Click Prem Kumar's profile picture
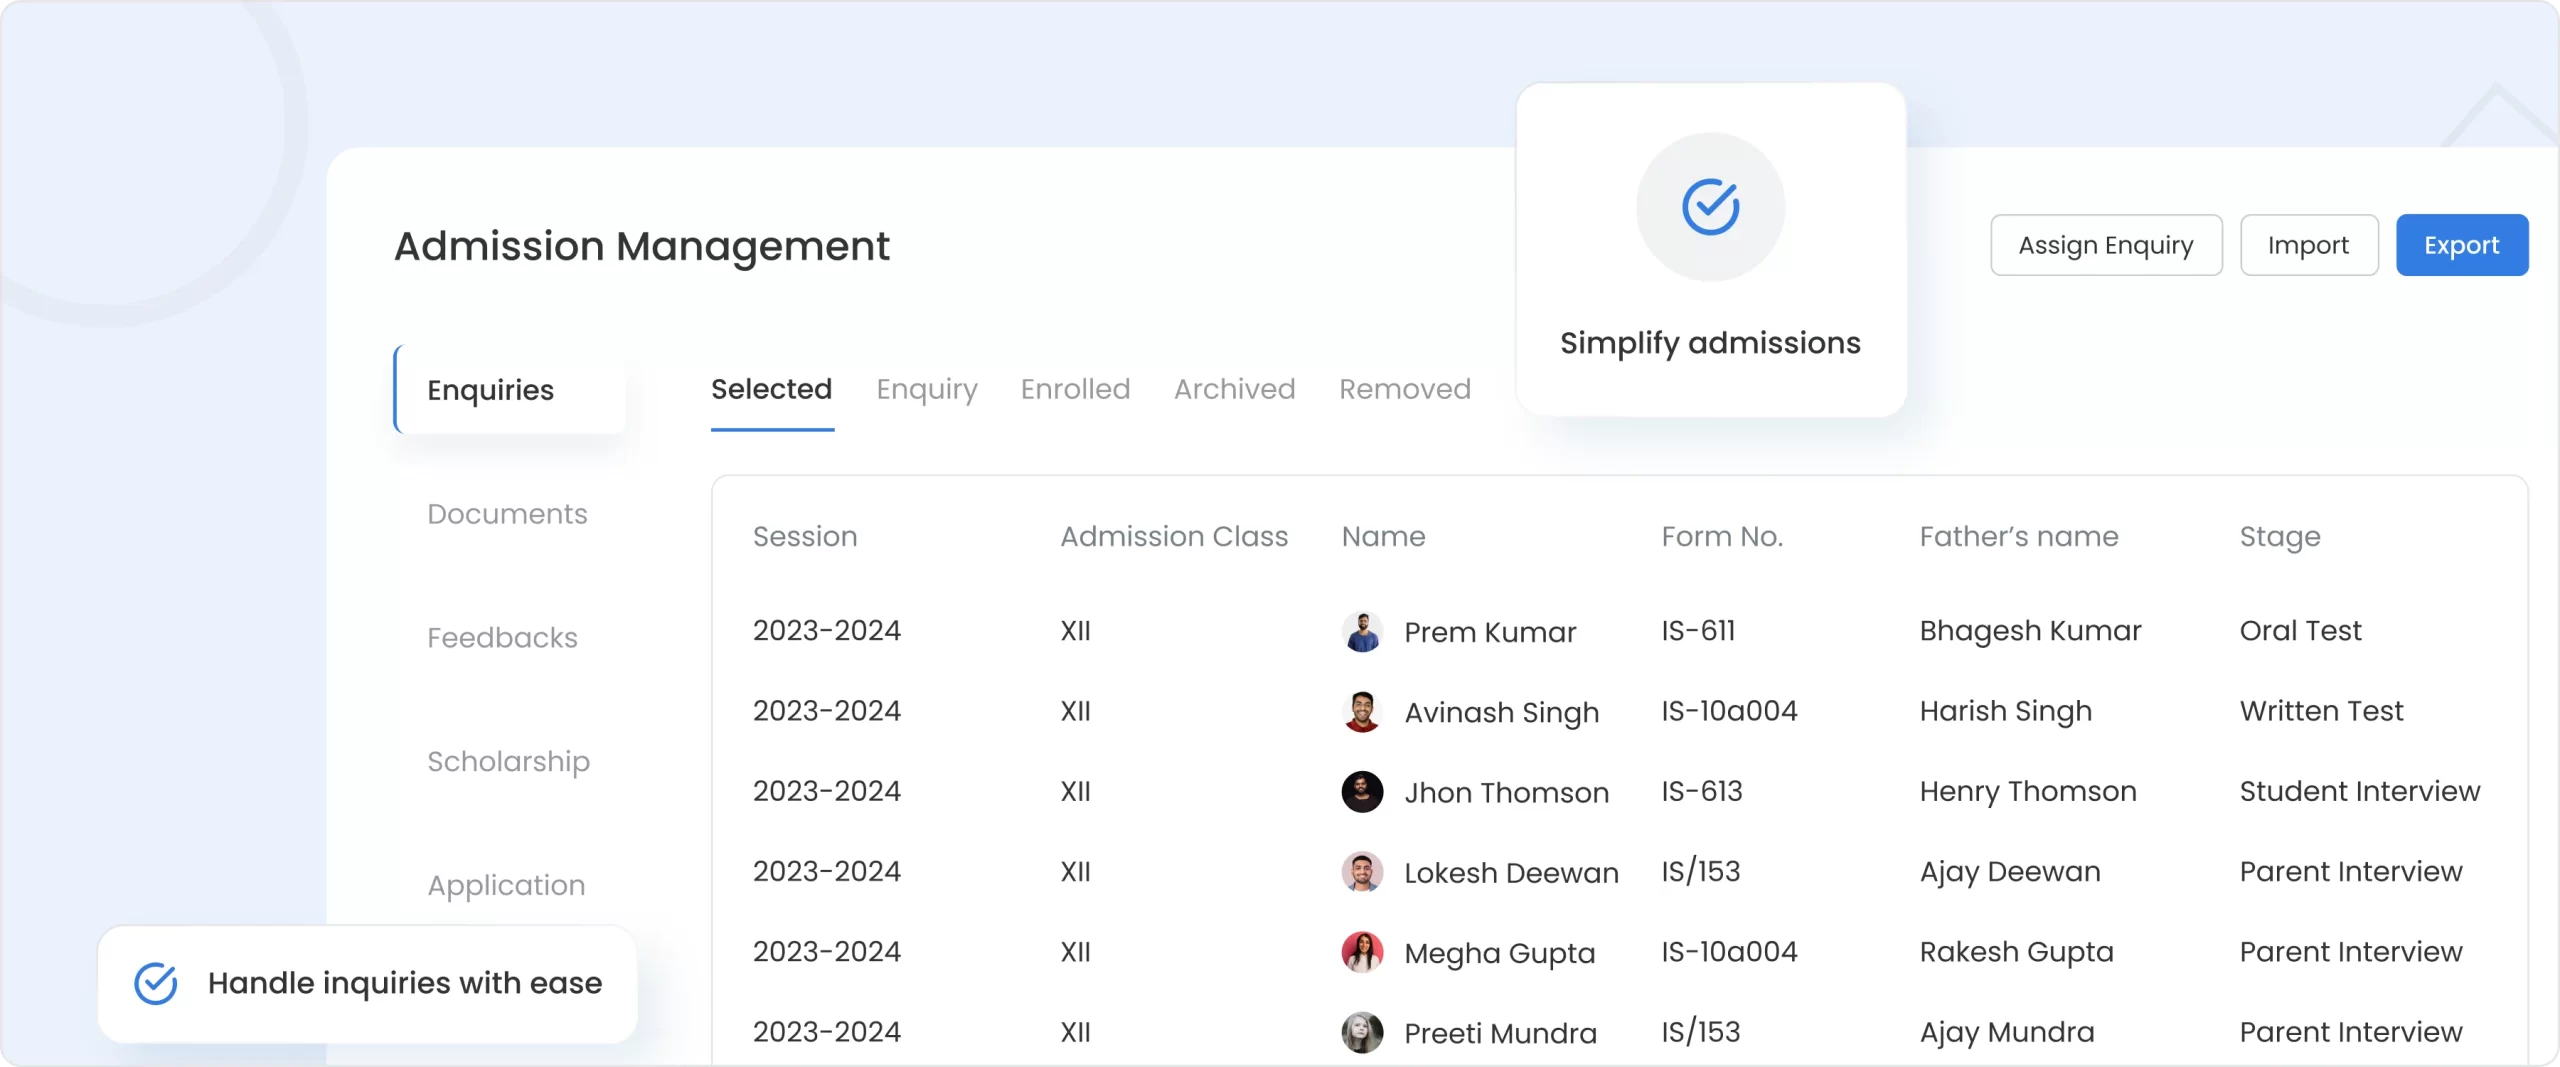Viewport: 2560px width, 1067px height. (x=1362, y=631)
